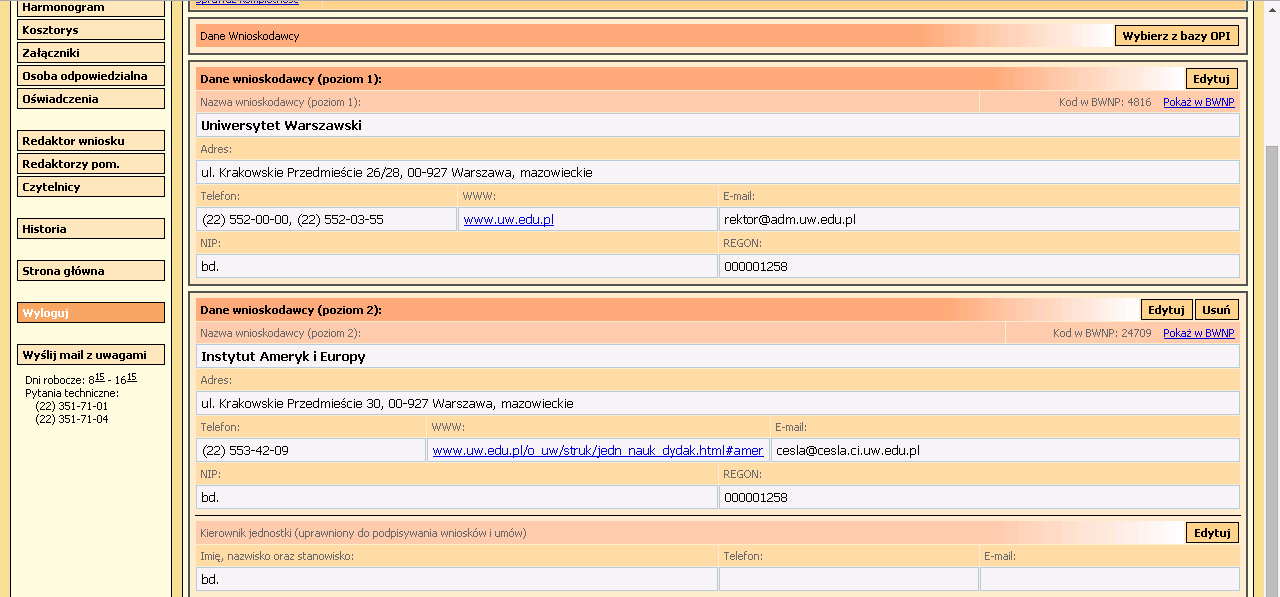The width and height of the screenshot is (1280, 597).
Task: Click technical phone (22) 351-71-01
Action: point(71,406)
